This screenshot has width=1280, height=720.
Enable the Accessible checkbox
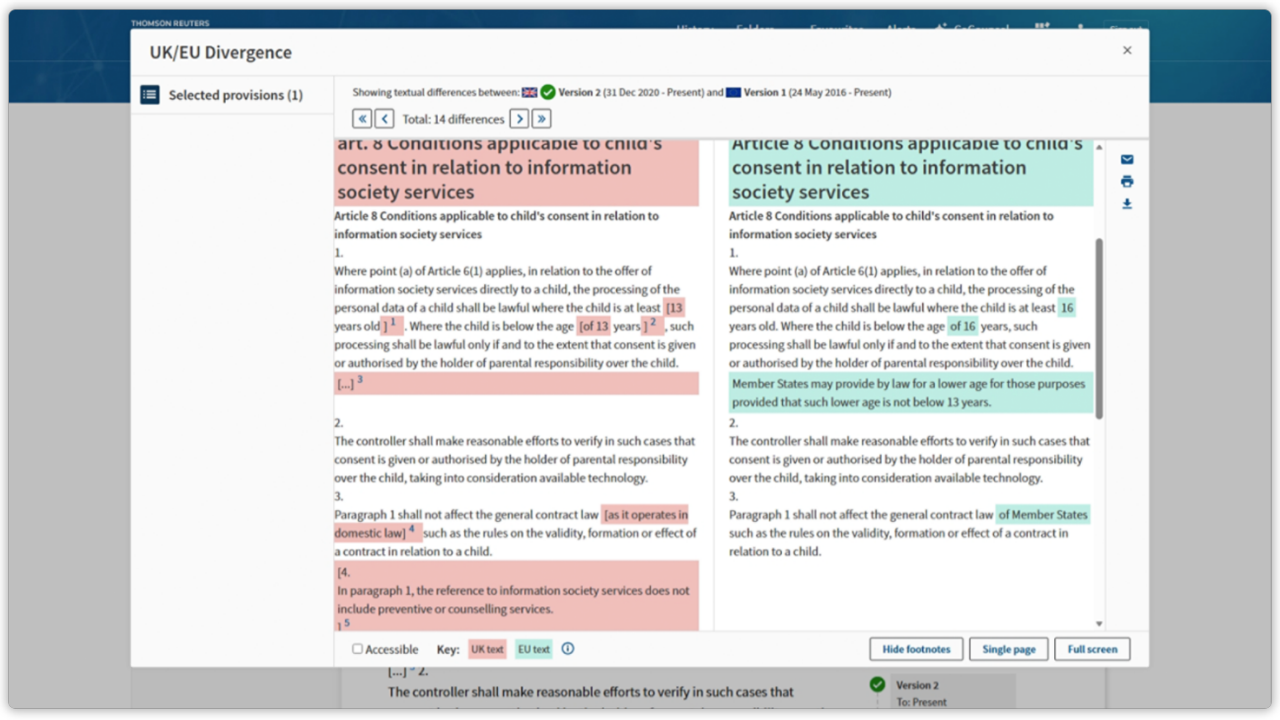tap(357, 649)
